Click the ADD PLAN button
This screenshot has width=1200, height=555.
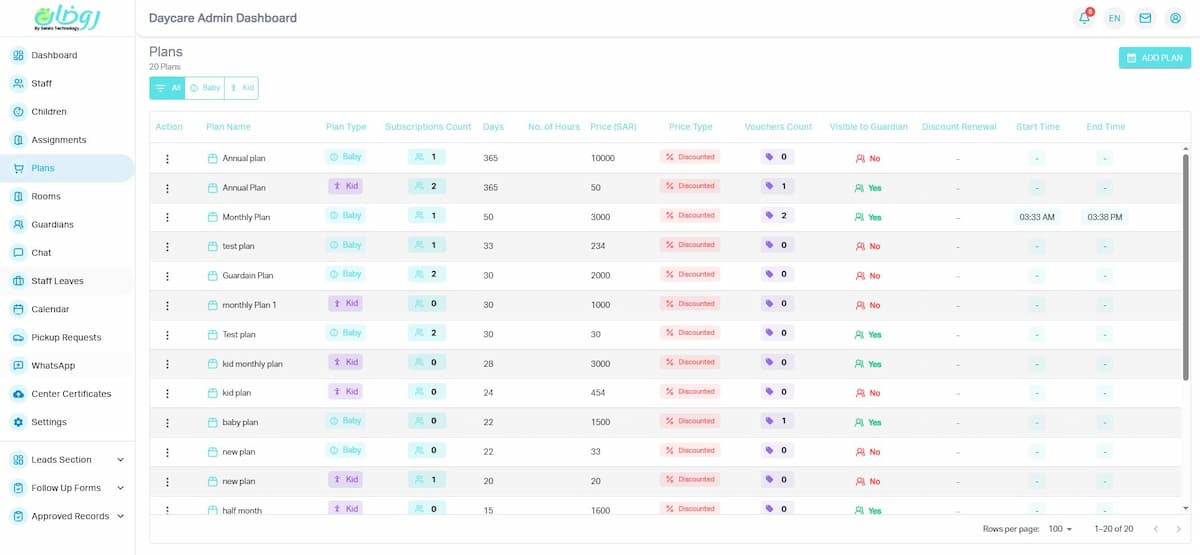(x=1154, y=58)
